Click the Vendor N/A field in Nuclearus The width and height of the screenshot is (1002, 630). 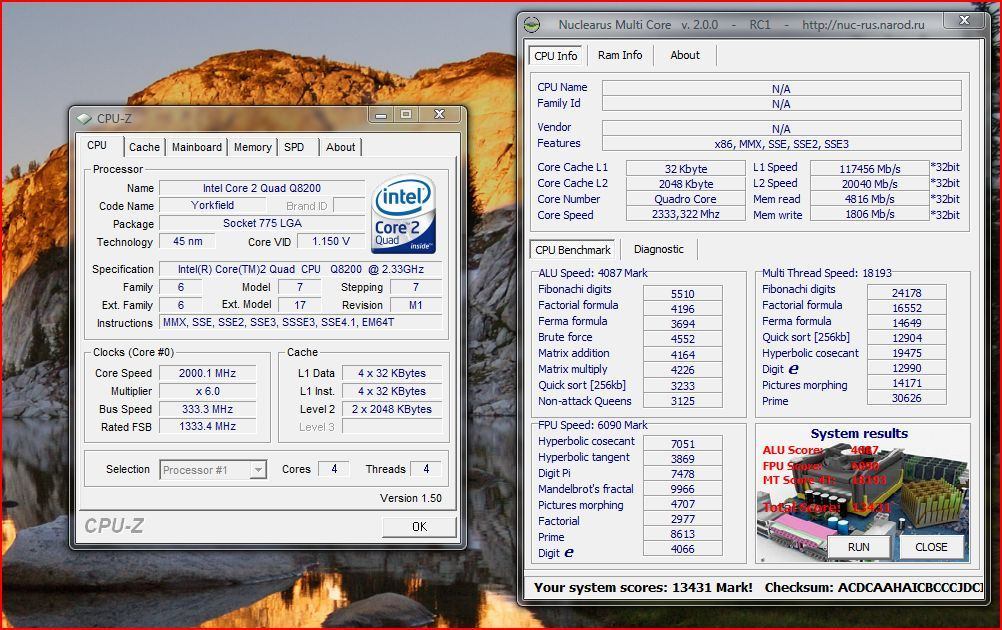point(782,128)
